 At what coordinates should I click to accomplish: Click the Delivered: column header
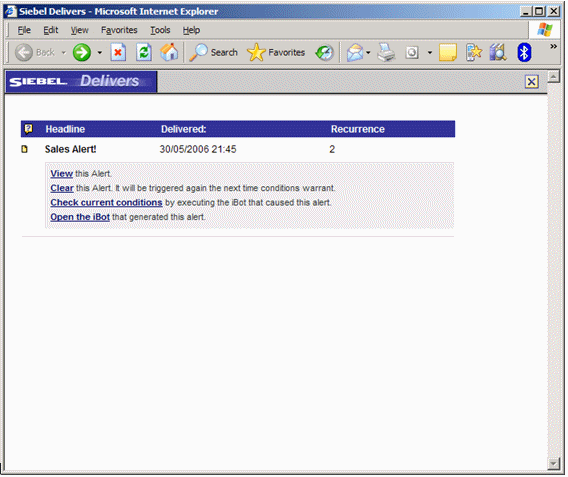coord(183,129)
